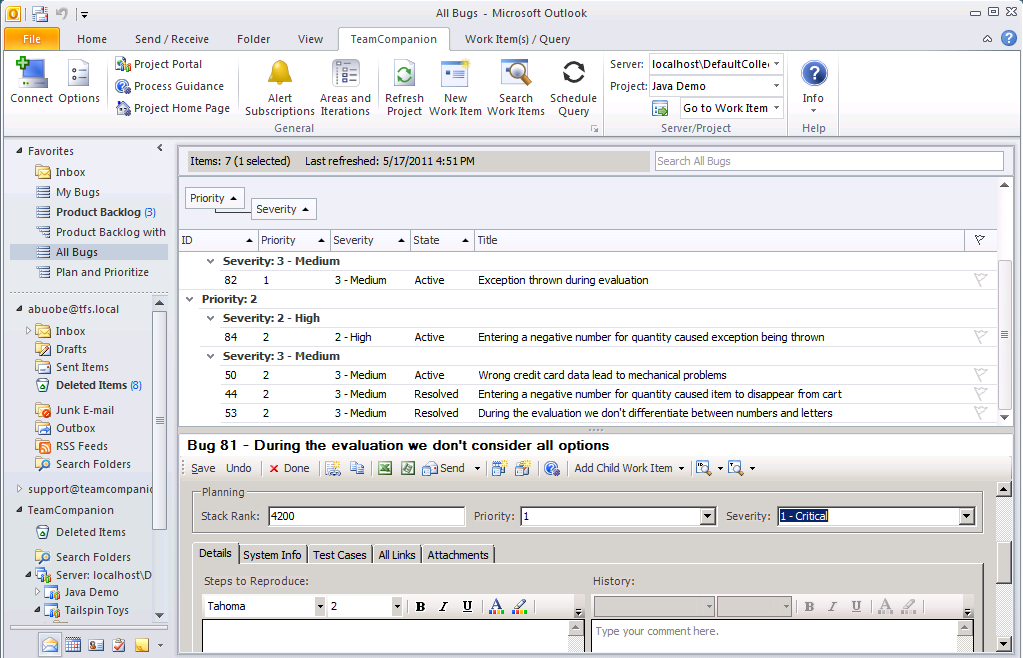Click Save in bug toolbar

203,468
